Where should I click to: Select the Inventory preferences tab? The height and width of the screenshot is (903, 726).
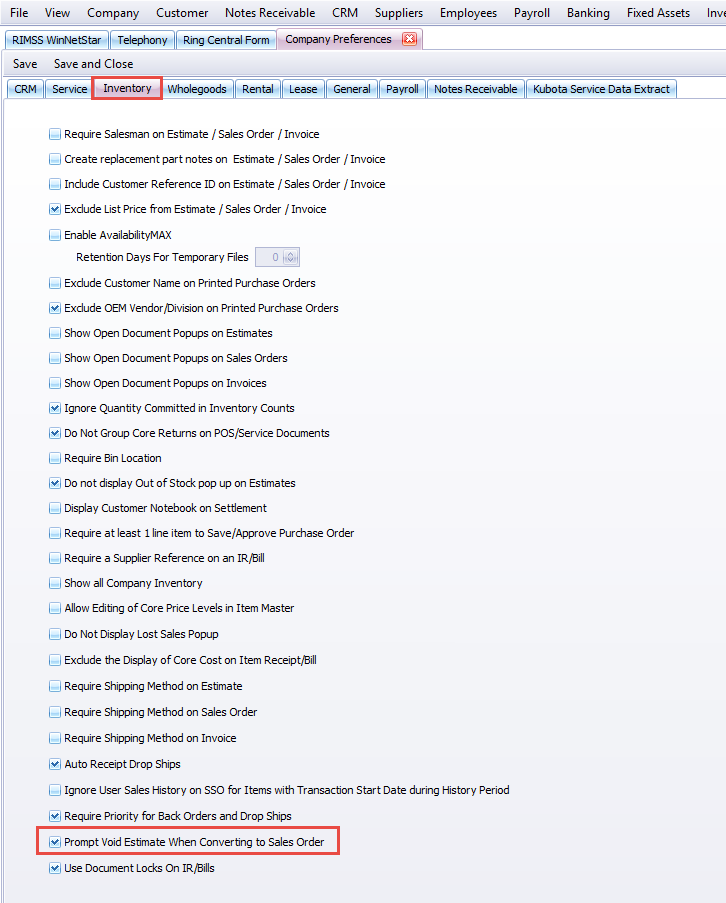pyautogui.click(x=127, y=88)
